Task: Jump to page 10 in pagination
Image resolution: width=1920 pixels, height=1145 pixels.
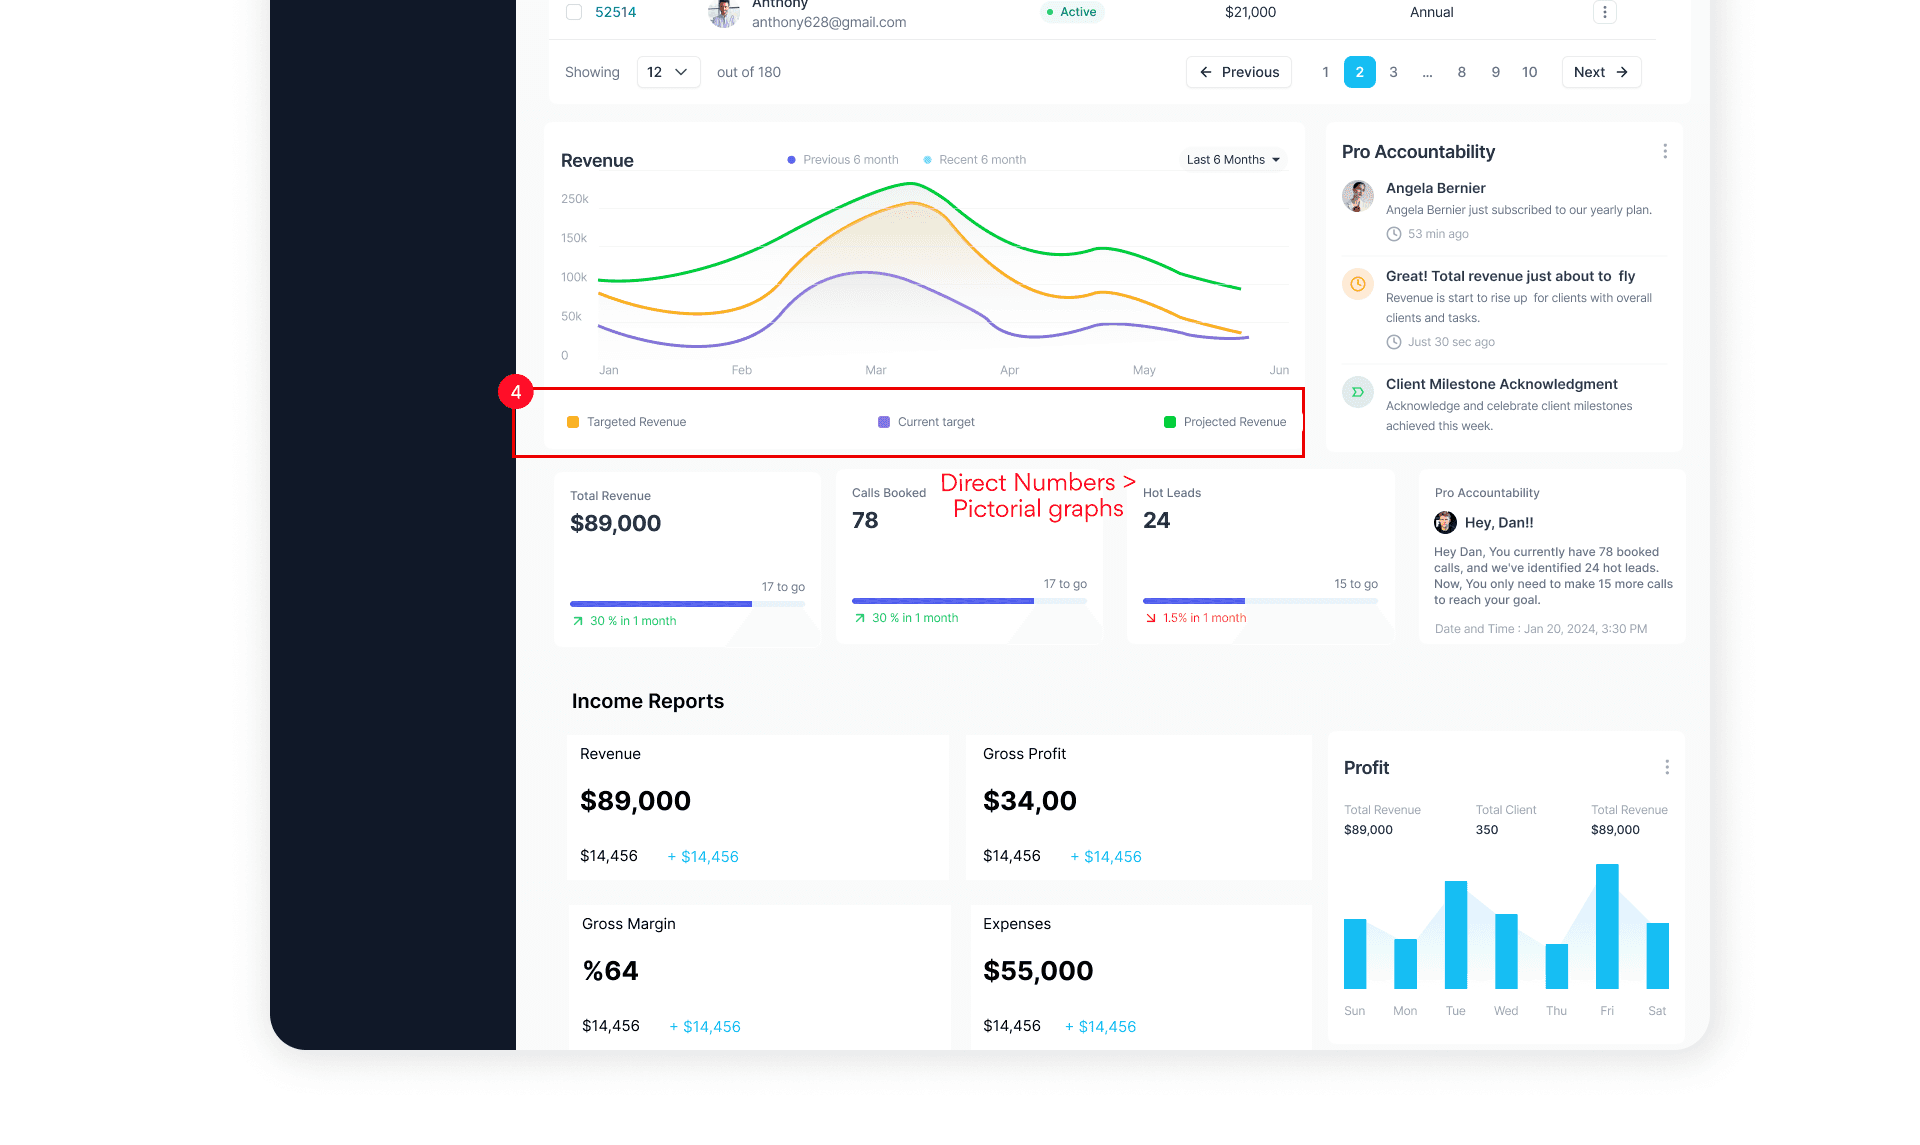Action: coord(1529,72)
